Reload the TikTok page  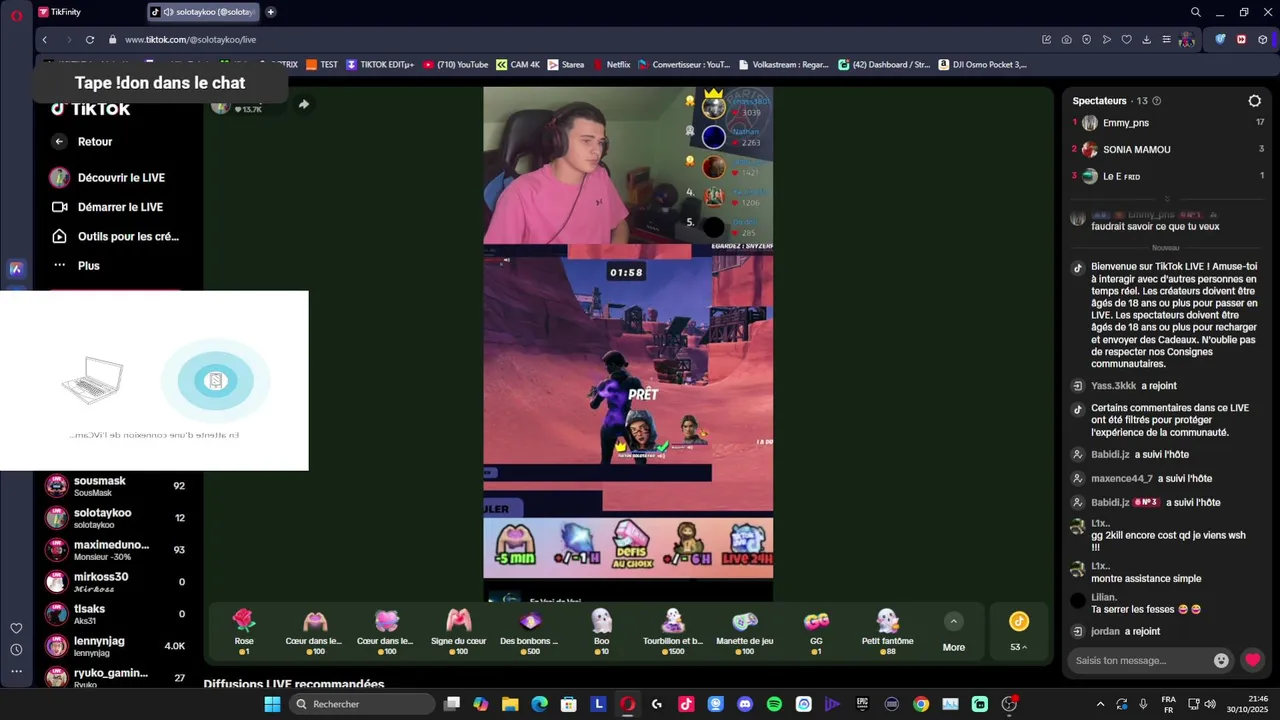click(x=89, y=39)
